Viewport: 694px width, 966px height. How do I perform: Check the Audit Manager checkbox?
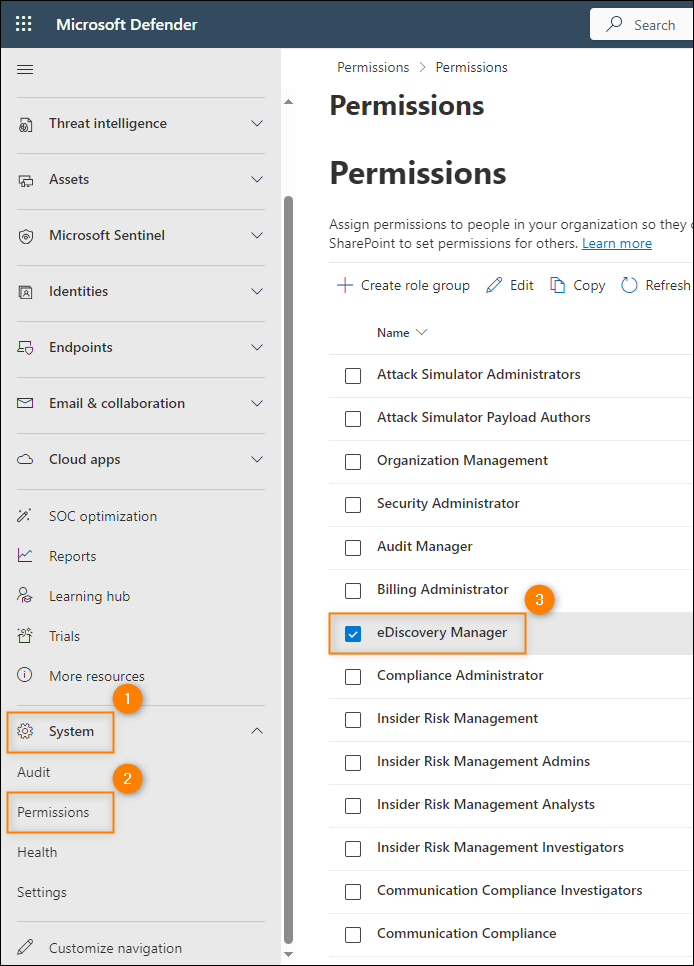353,548
